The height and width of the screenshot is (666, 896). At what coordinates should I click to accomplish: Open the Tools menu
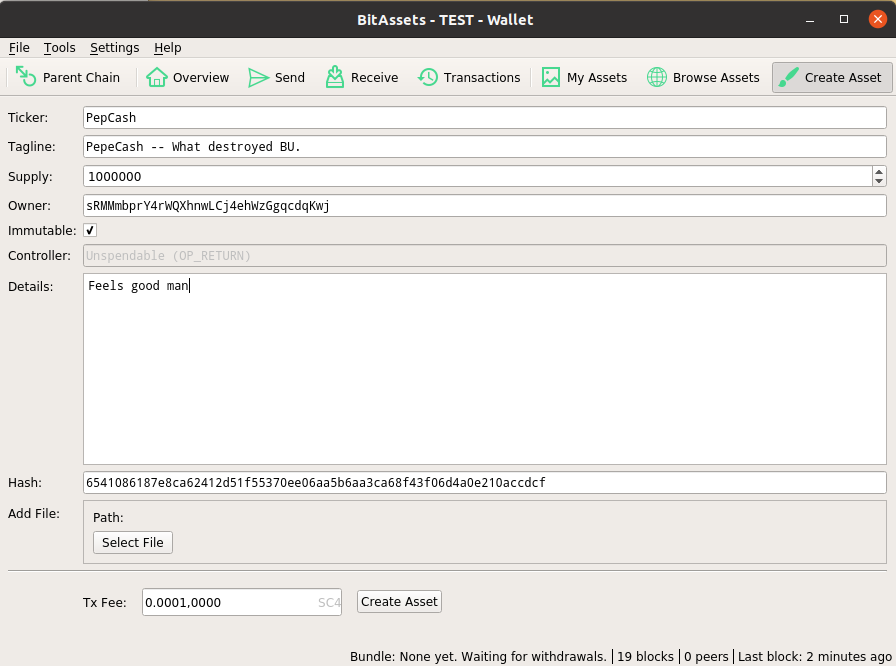pos(59,47)
